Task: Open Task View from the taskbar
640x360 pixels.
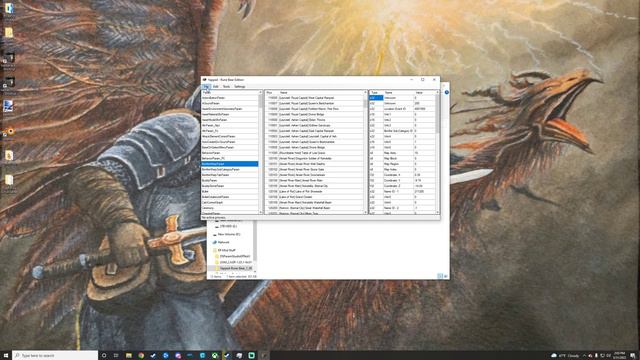Action: coord(116,356)
